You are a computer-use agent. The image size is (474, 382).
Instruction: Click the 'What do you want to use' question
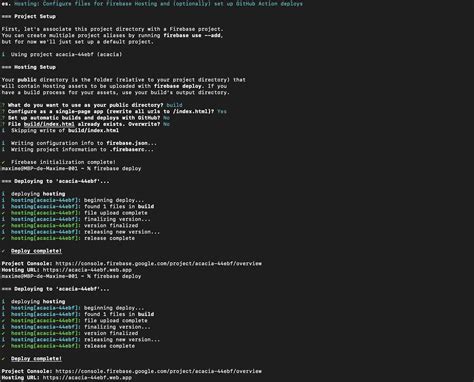pyautogui.click(x=86, y=105)
